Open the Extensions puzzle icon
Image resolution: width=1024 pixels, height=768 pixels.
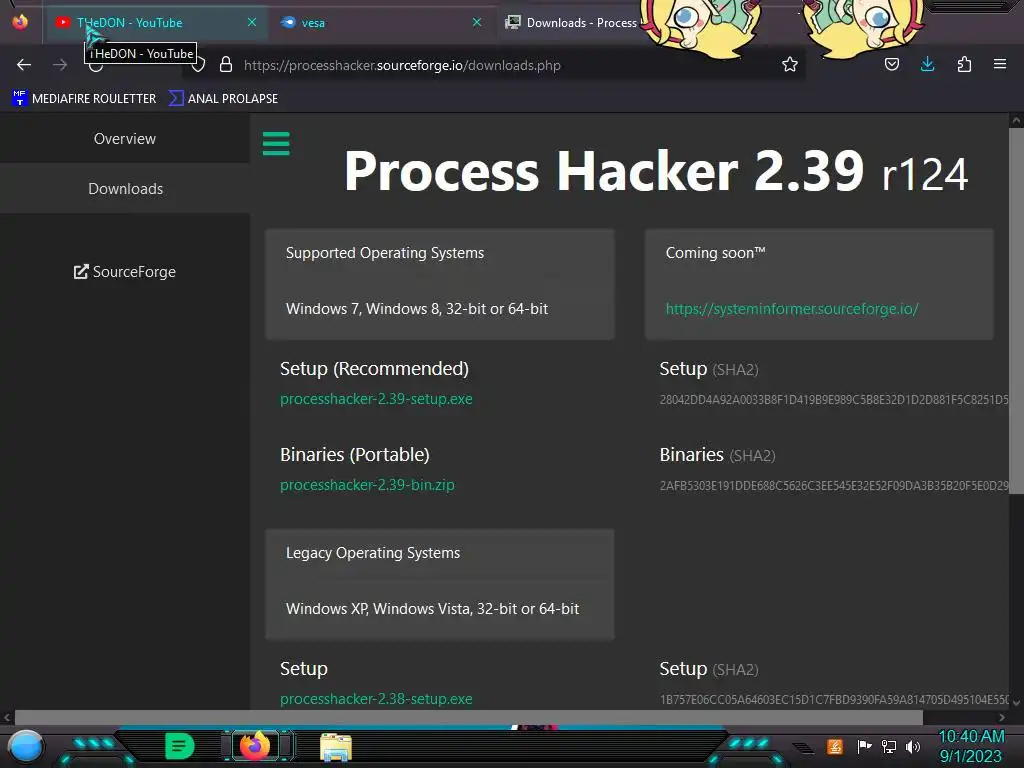point(964,64)
